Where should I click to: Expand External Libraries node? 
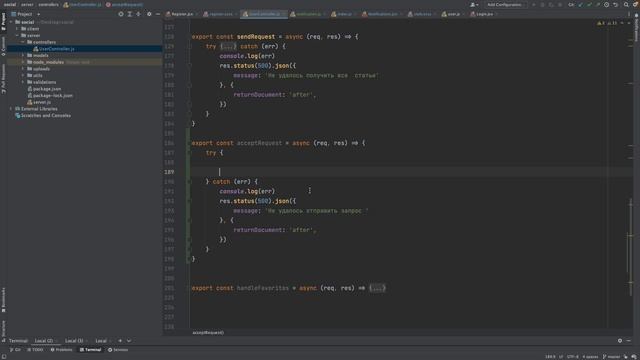click(11, 109)
